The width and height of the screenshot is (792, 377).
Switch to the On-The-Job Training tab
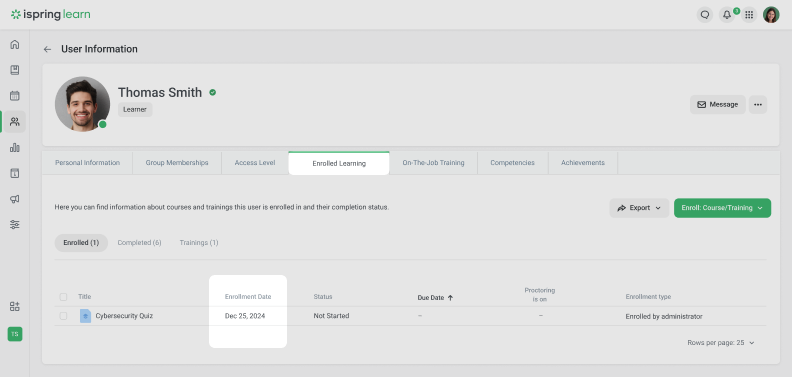point(433,163)
